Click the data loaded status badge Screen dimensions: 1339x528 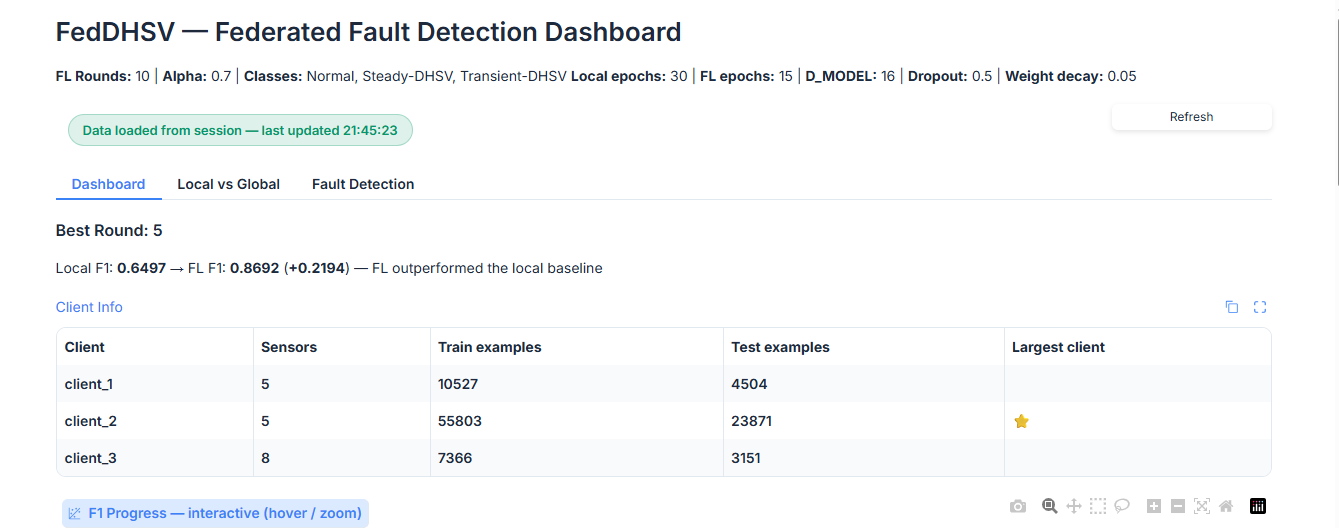point(240,130)
